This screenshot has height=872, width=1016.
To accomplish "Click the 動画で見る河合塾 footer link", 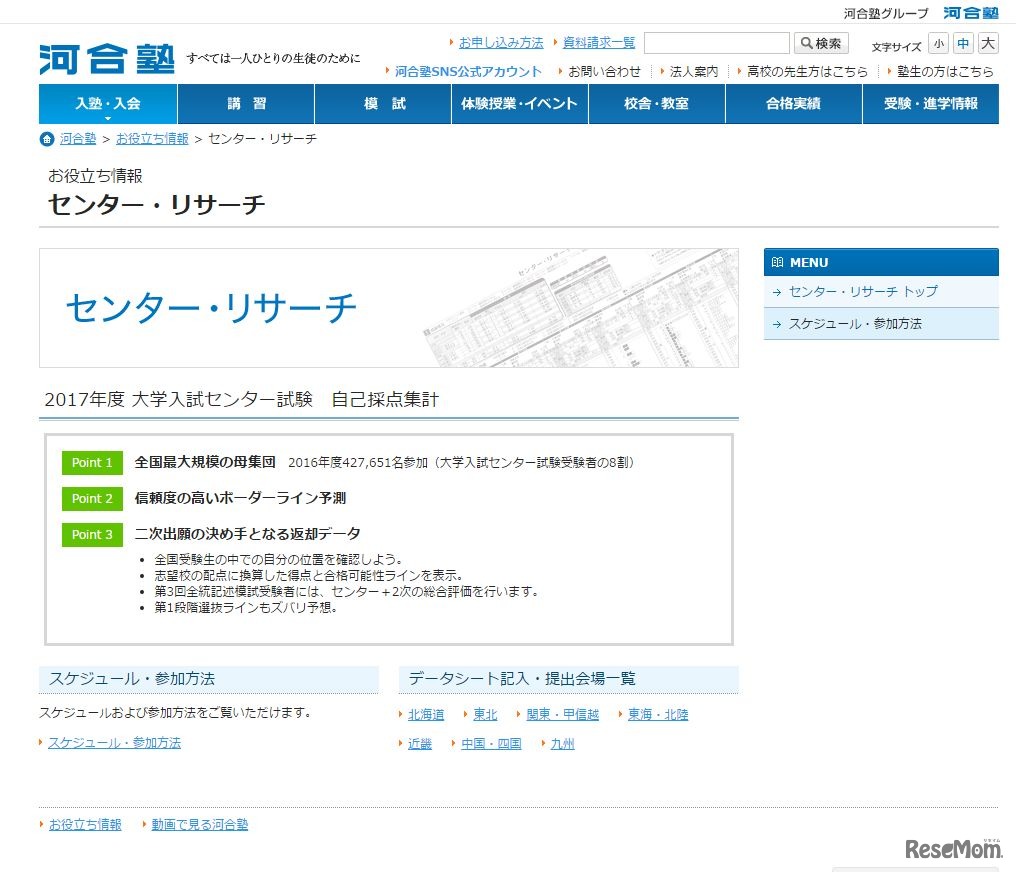I will [199, 825].
